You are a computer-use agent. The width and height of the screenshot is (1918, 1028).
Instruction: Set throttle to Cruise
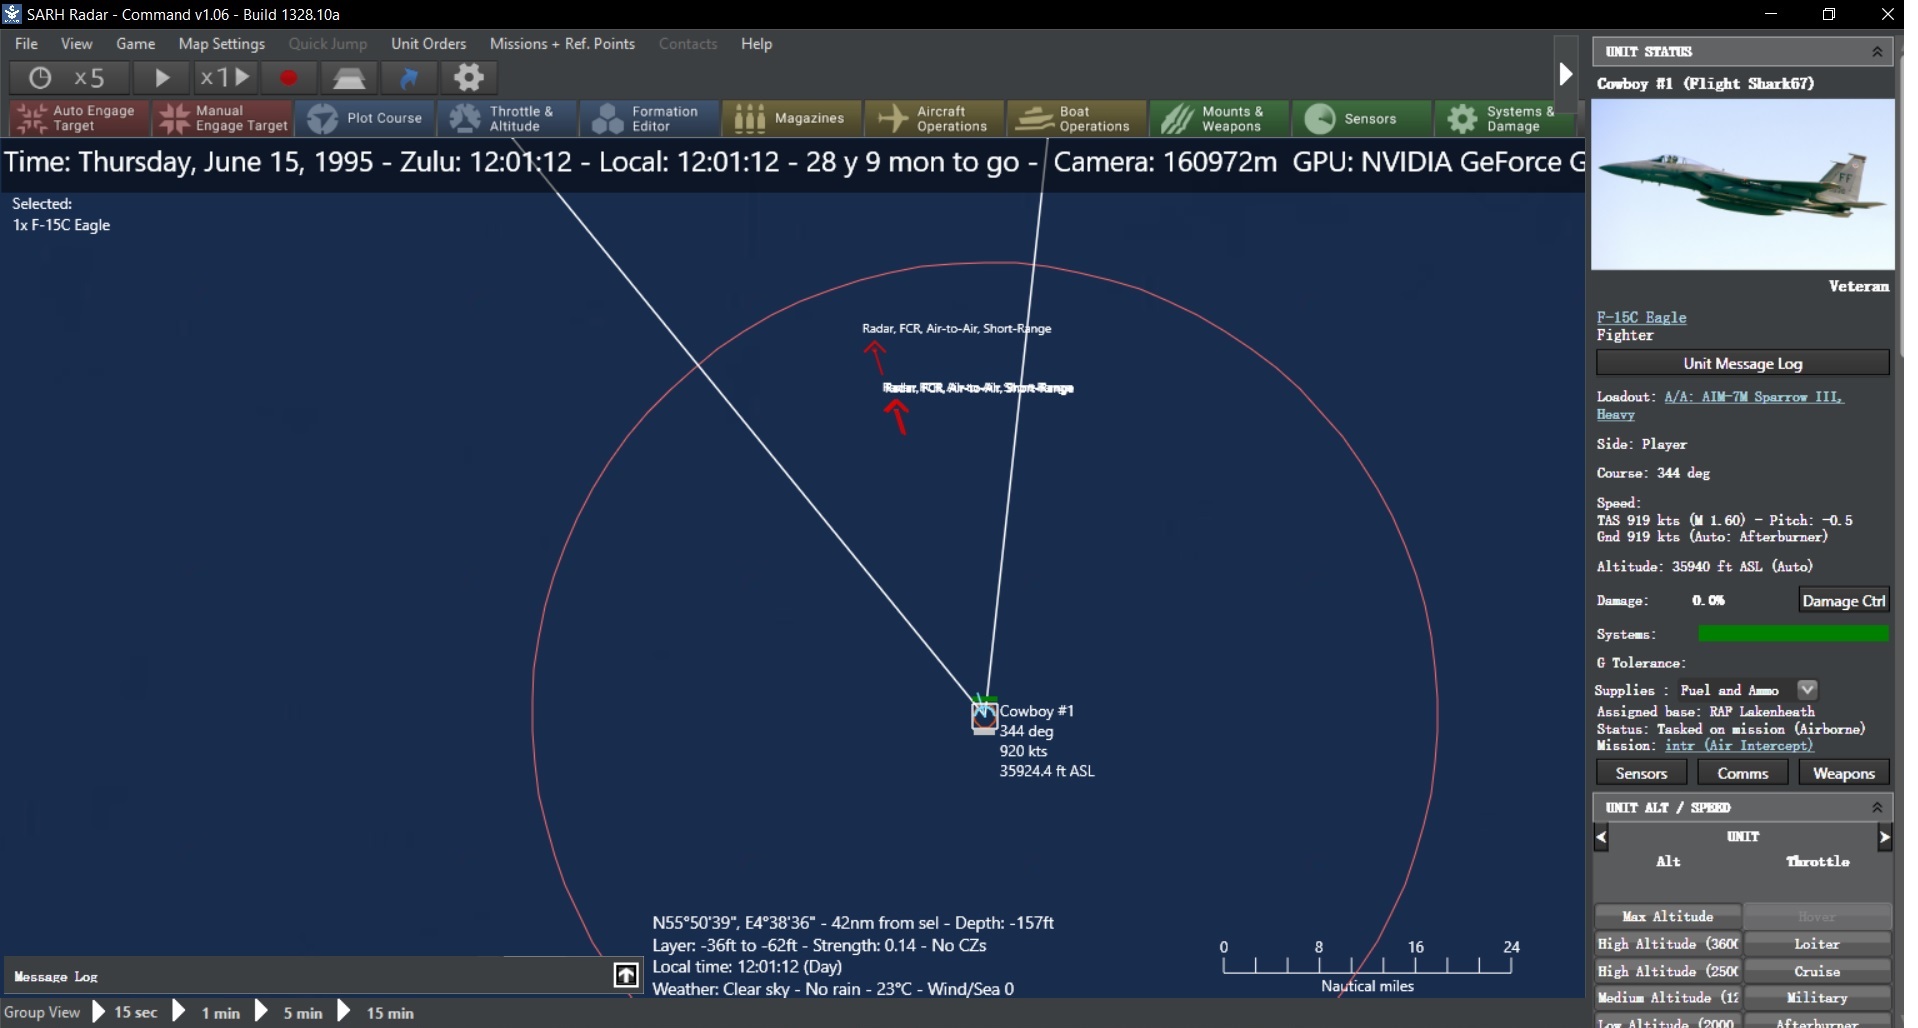point(1817,971)
